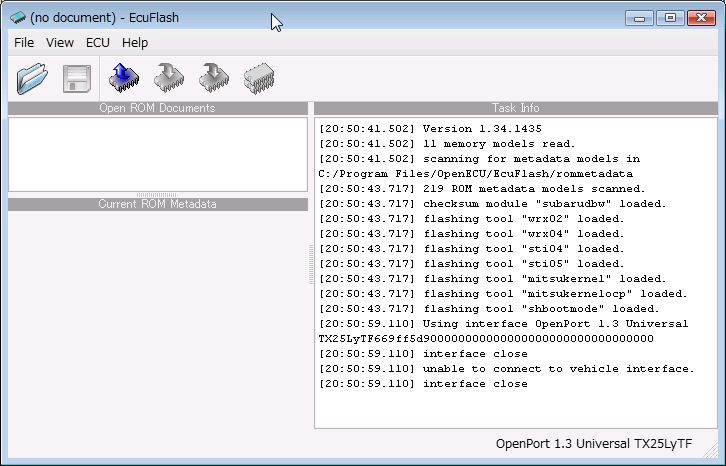
Task: Click the '(no document) - EcuFlash' title text
Action: pos(104,18)
